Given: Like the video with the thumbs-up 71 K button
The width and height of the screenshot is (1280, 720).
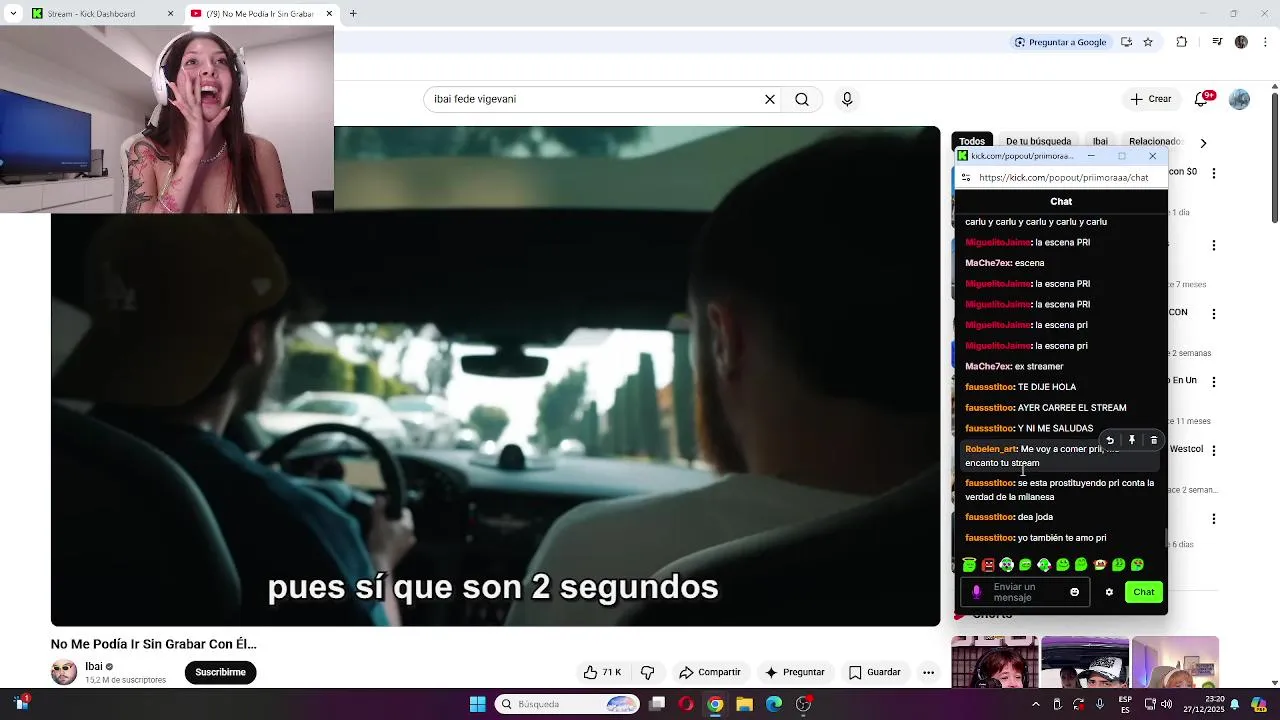Looking at the screenshot, I should 602,672.
